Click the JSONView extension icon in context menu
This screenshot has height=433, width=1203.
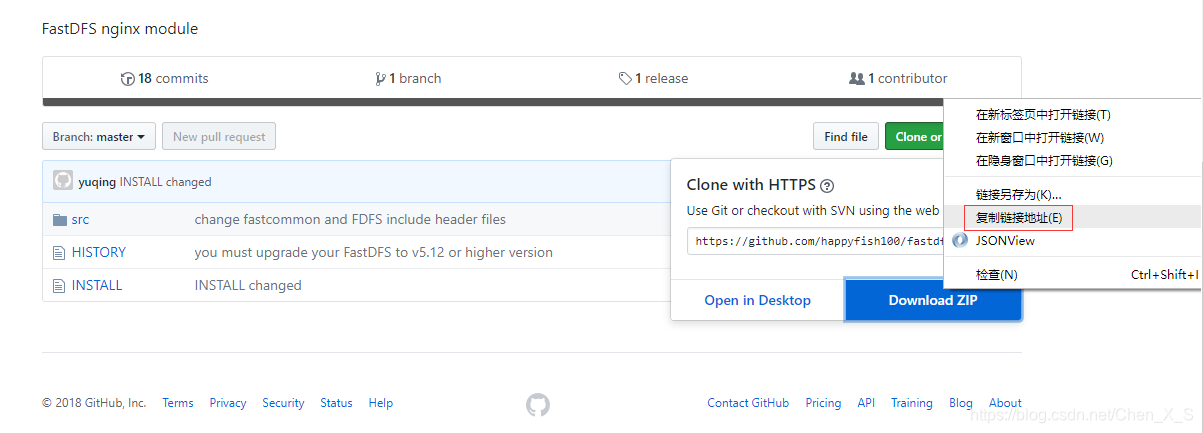click(x=960, y=240)
